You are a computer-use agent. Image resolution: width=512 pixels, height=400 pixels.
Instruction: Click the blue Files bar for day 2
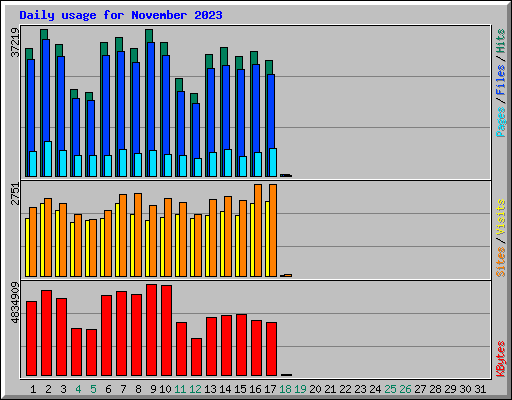click(x=46, y=90)
